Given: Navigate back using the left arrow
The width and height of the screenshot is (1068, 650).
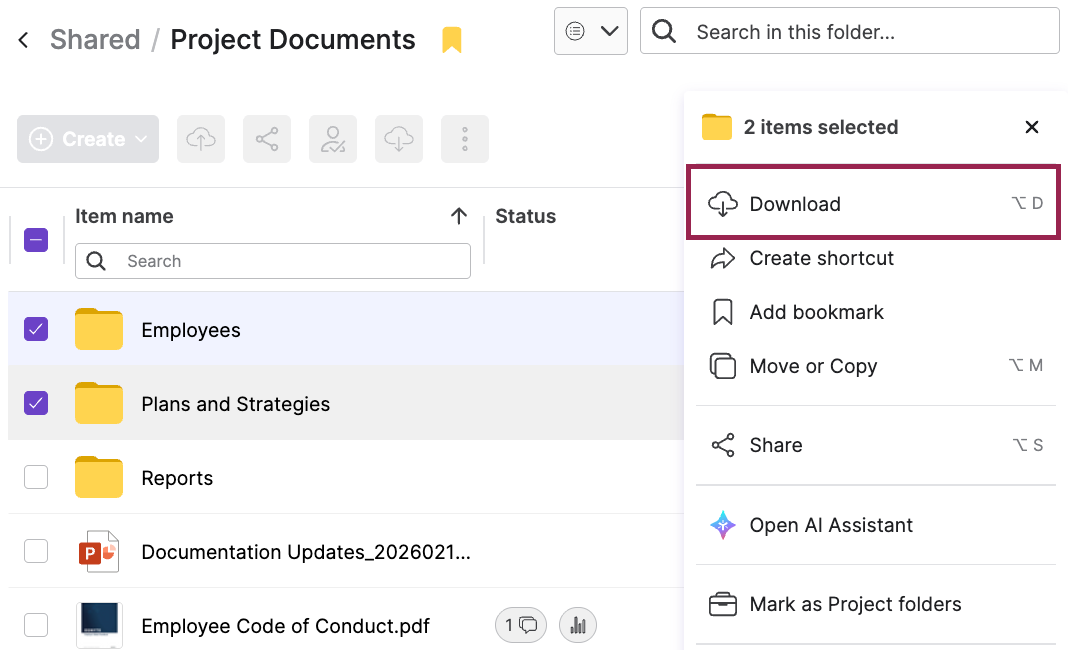Looking at the screenshot, I should [24, 40].
